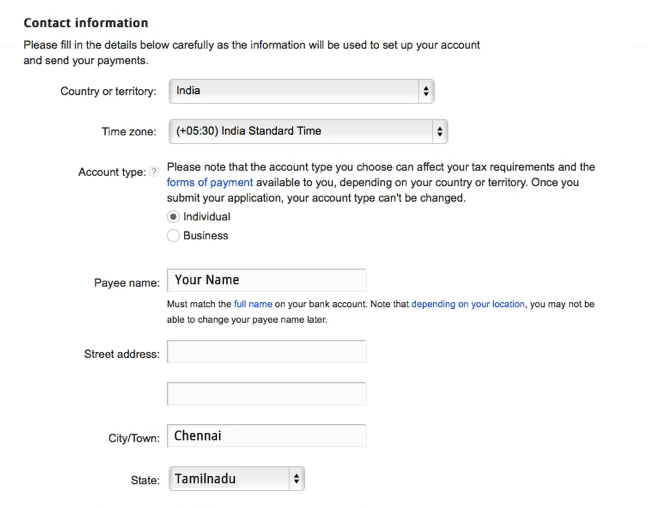Image resolution: width=648 pixels, height=508 pixels.
Task: Focus the City/Town field containing Chennai
Action: coord(266,436)
